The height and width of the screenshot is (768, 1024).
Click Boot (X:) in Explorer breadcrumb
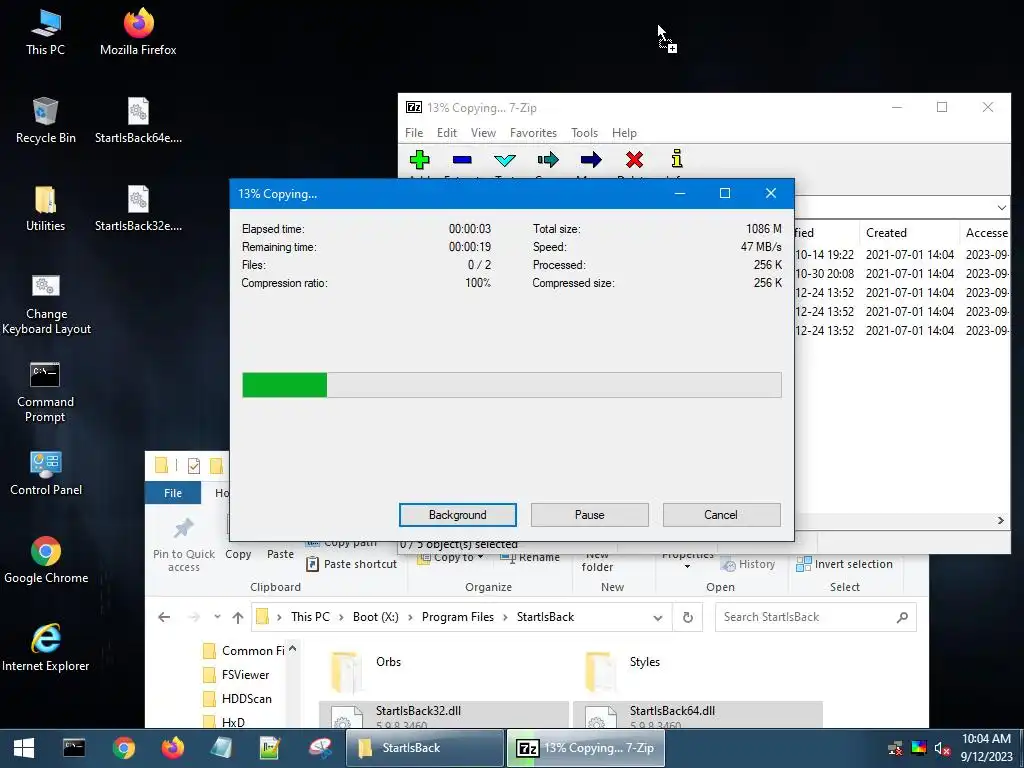pyautogui.click(x=376, y=617)
